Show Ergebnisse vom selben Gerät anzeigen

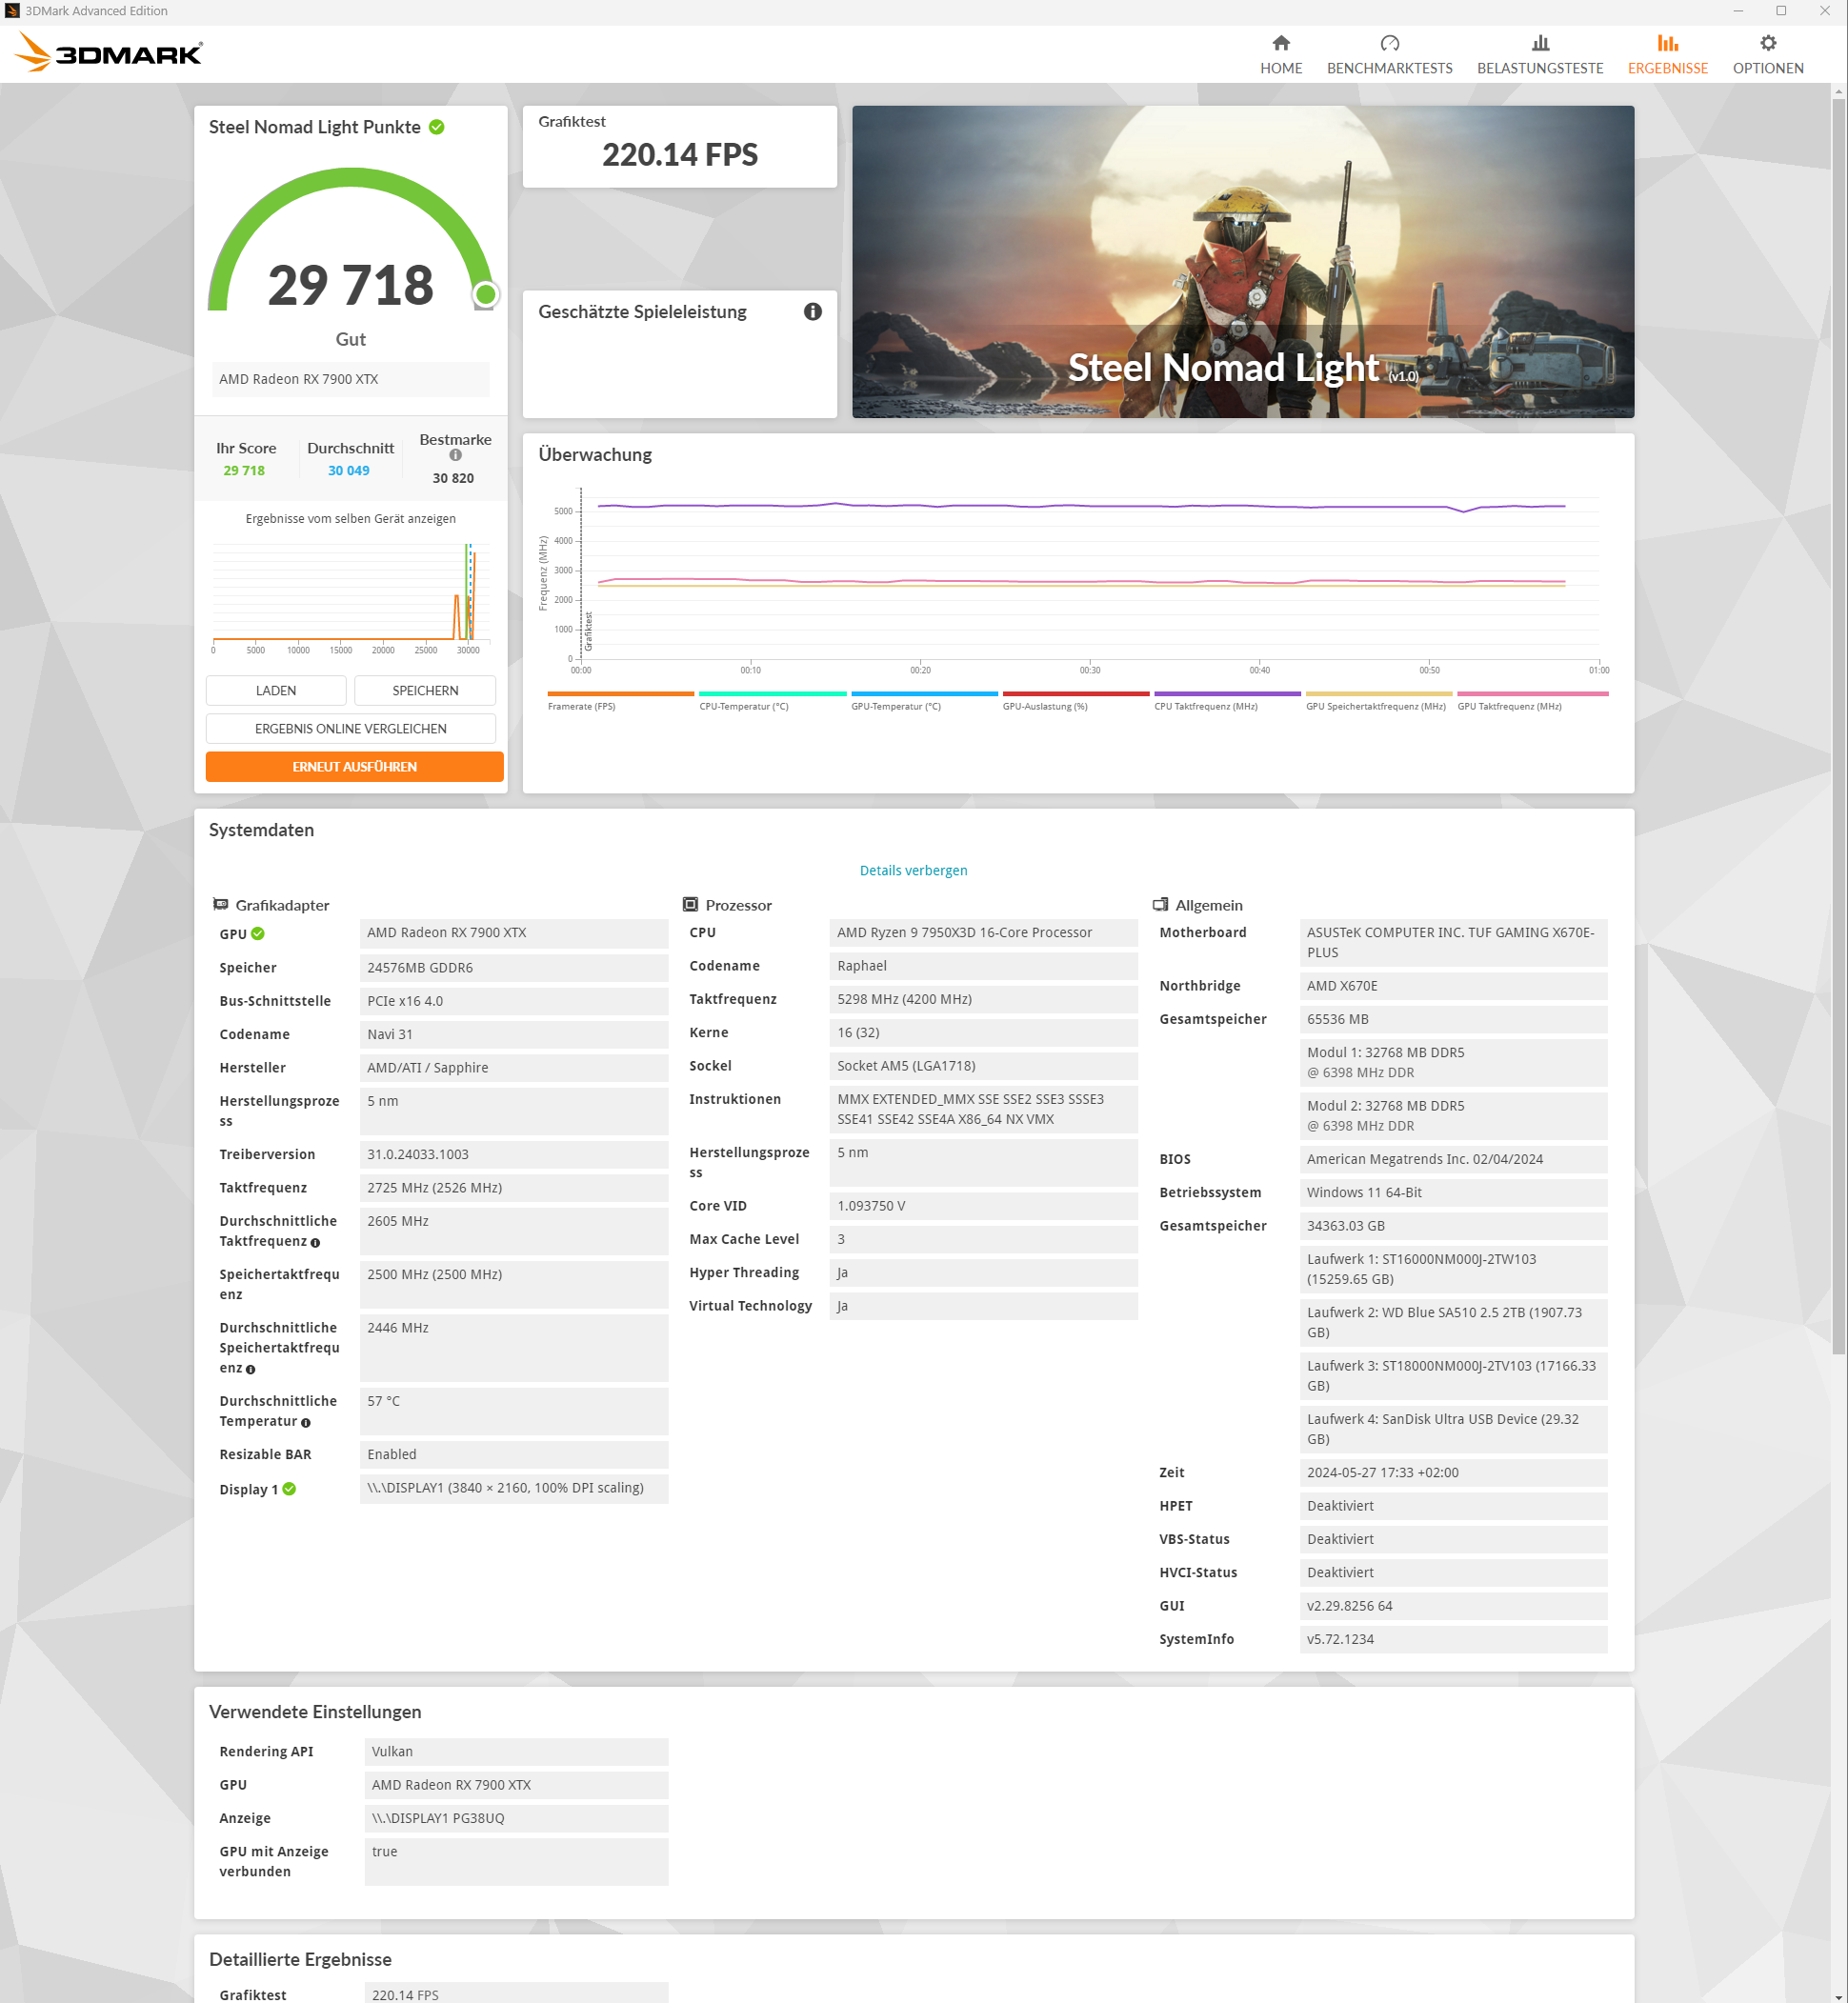pos(350,518)
